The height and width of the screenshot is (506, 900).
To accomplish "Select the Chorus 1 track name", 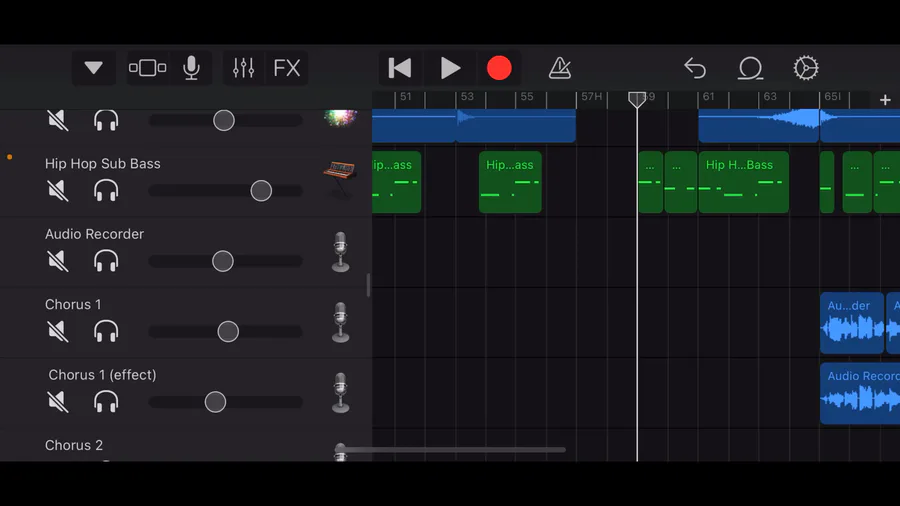I will (x=73, y=304).
